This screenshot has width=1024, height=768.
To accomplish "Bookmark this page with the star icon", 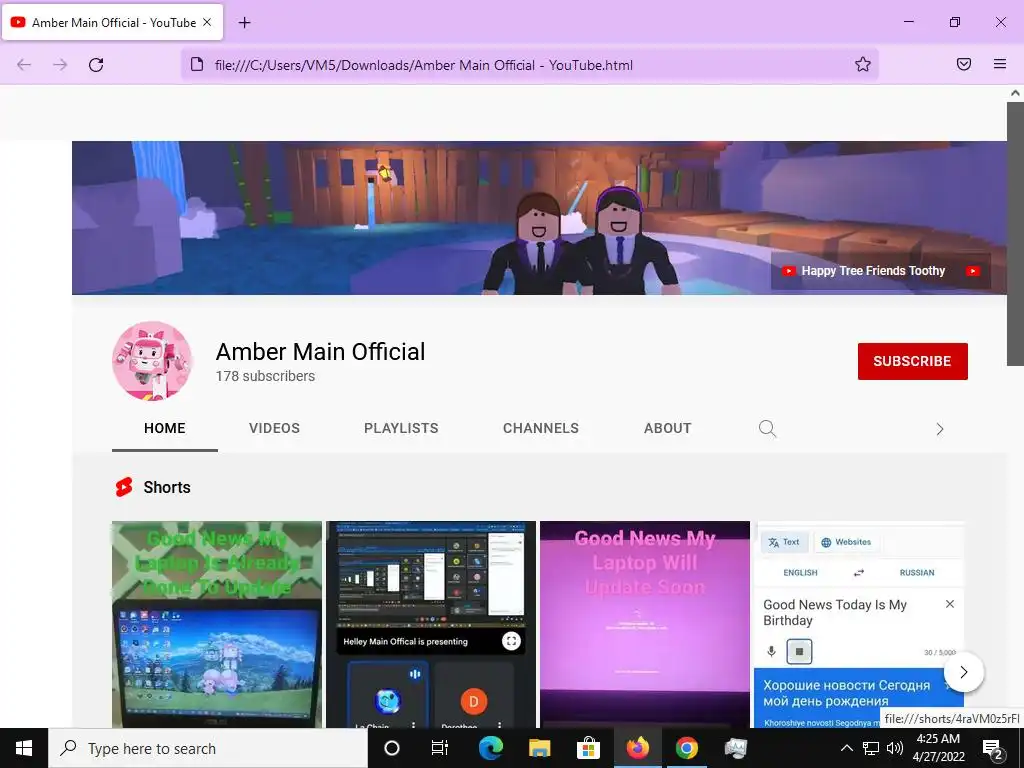I will (x=863, y=64).
